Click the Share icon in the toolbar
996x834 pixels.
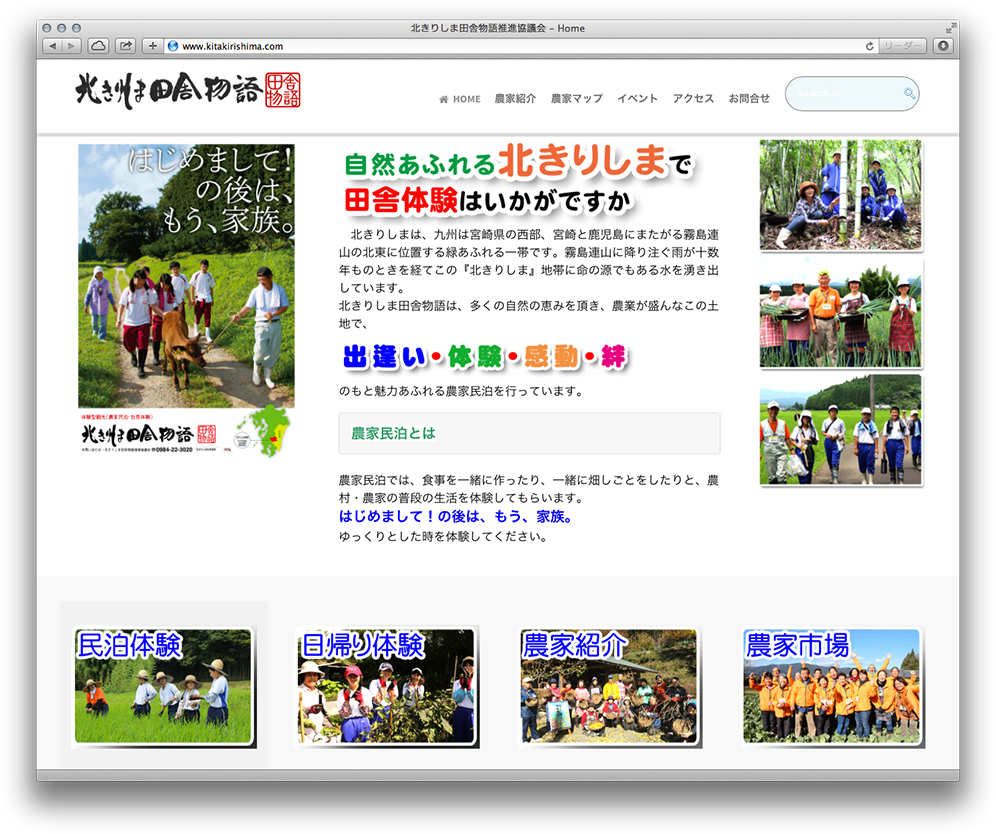point(126,46)
